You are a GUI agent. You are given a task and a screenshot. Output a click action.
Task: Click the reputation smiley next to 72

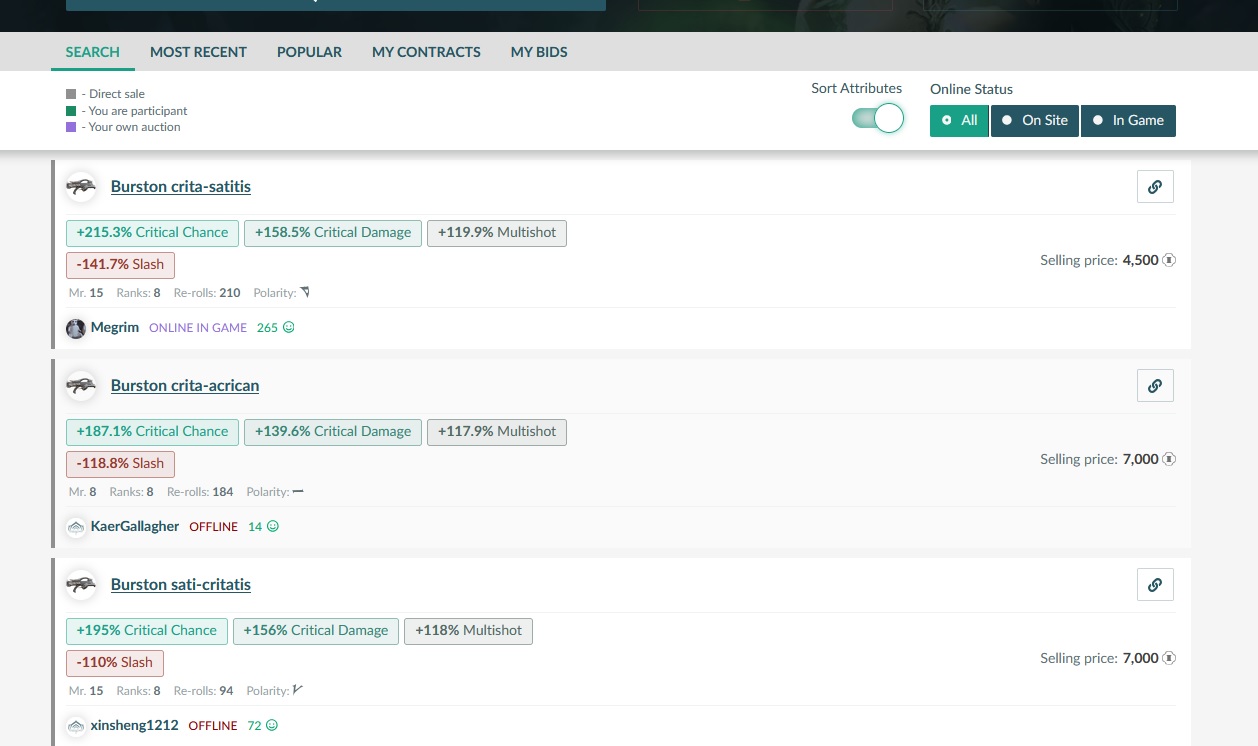point(271,725)
